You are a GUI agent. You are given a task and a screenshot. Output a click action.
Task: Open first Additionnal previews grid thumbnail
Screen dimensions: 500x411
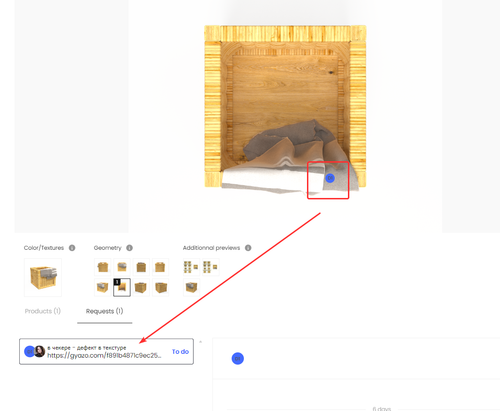(191, 267)
